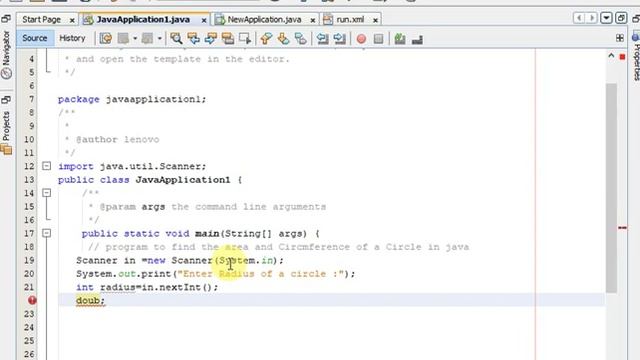Click Next Bookmark icon
The width and height of the screenshot is (640, 360).
coord(283,38)
